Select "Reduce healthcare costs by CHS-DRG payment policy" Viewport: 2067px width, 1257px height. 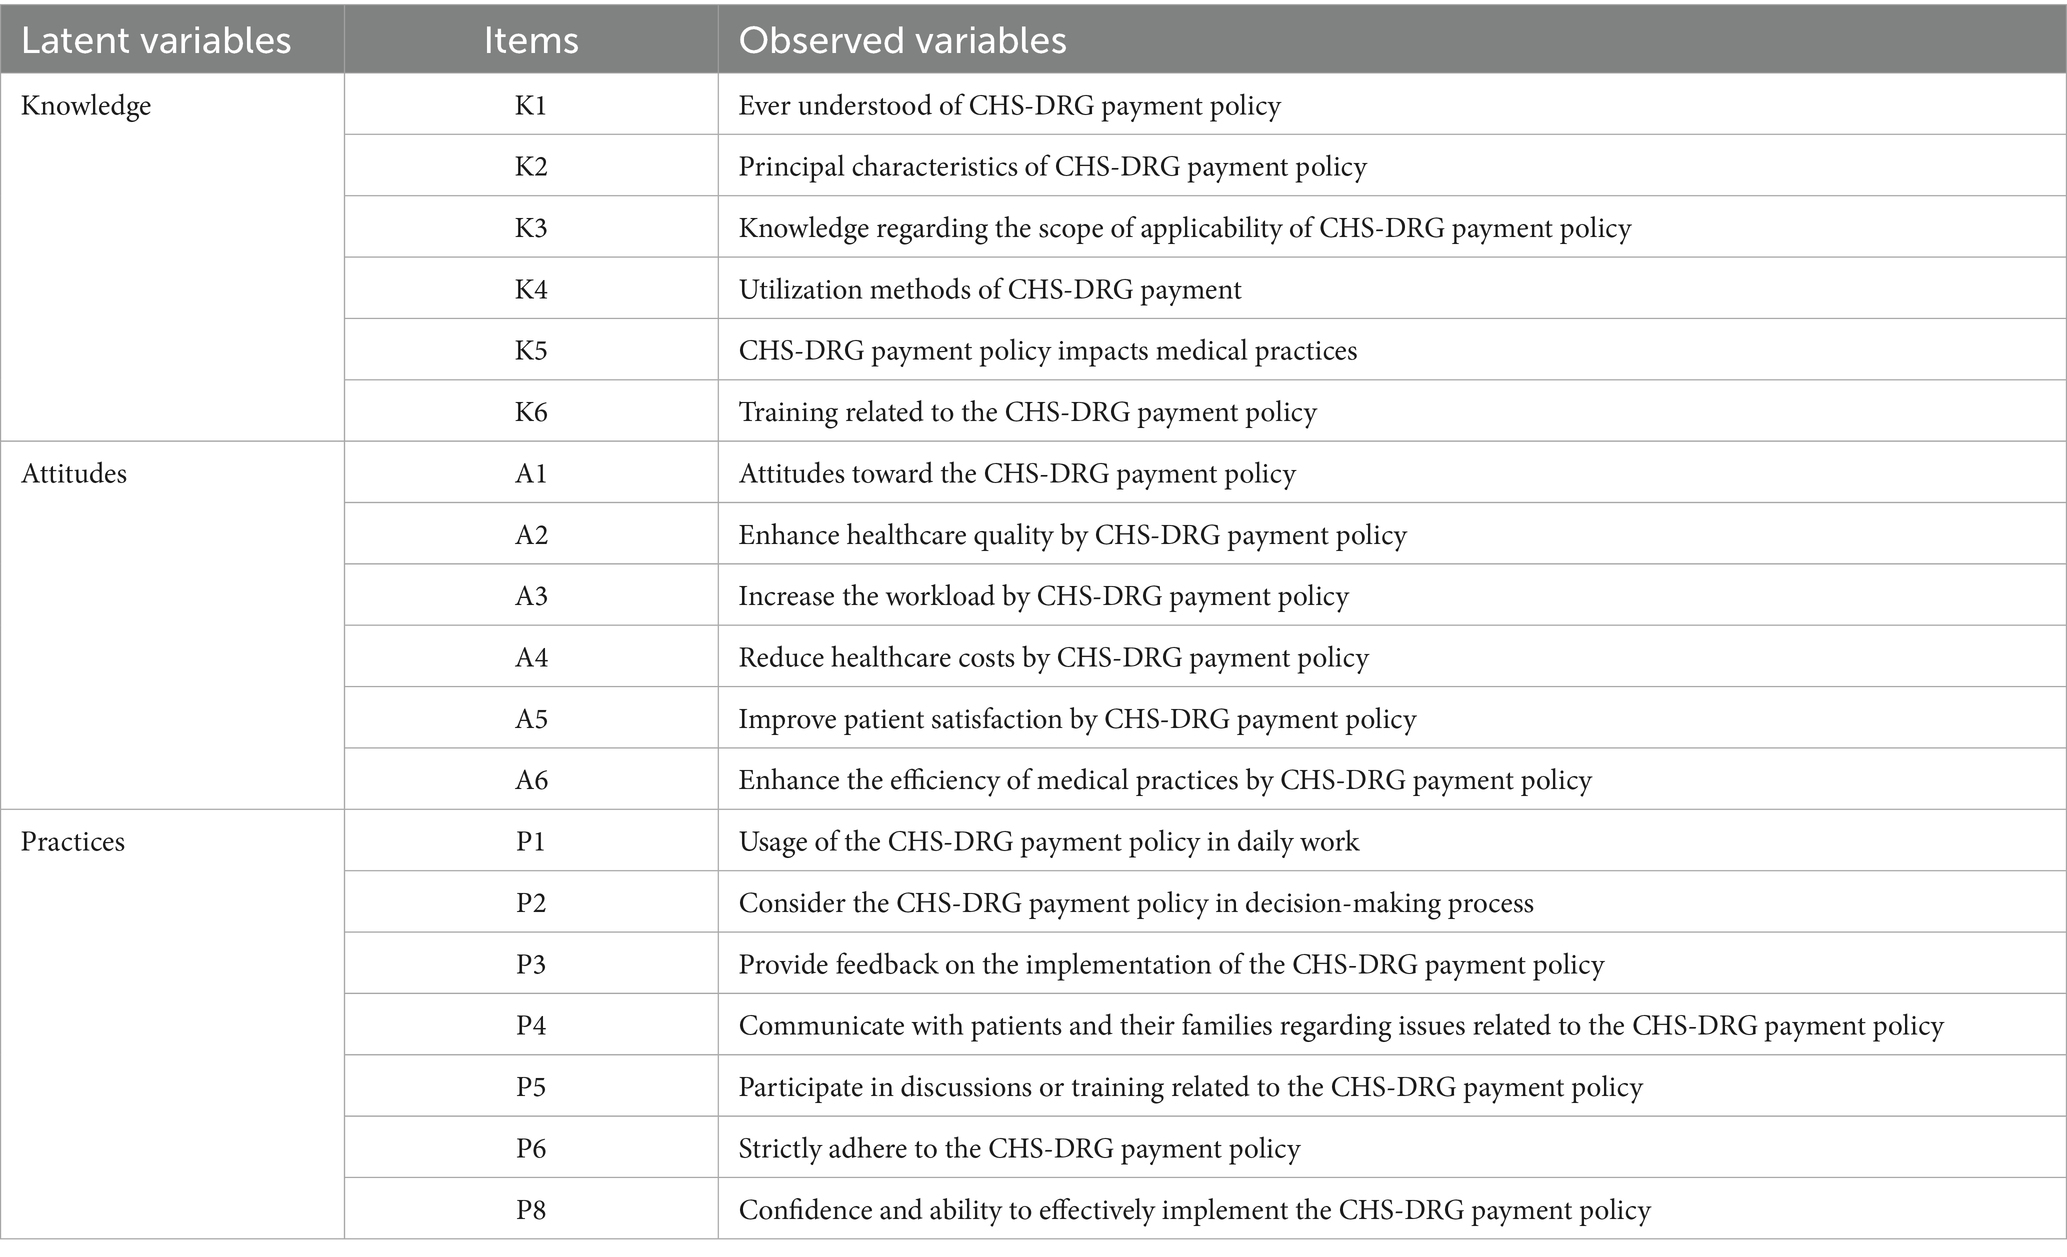(1053, 658)
